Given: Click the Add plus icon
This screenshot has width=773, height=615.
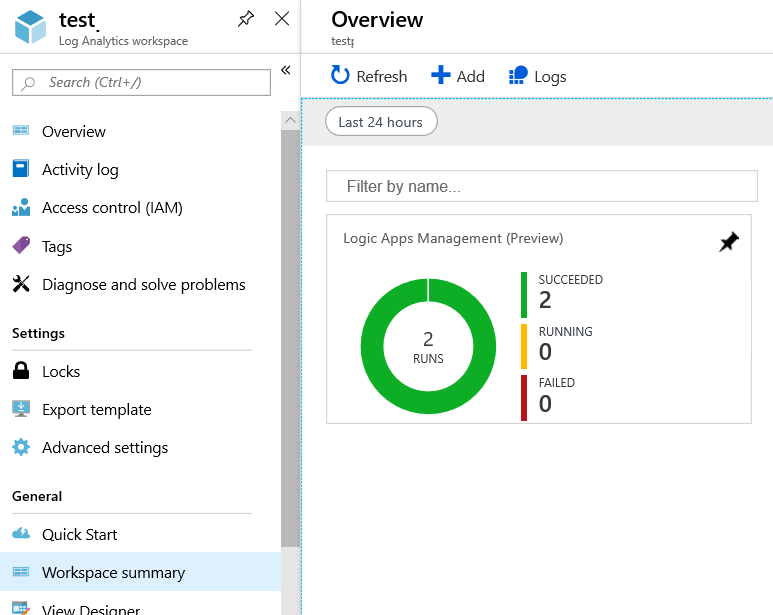Looking at the screenshot, I should pyautogui.click(x=441, y=76).
